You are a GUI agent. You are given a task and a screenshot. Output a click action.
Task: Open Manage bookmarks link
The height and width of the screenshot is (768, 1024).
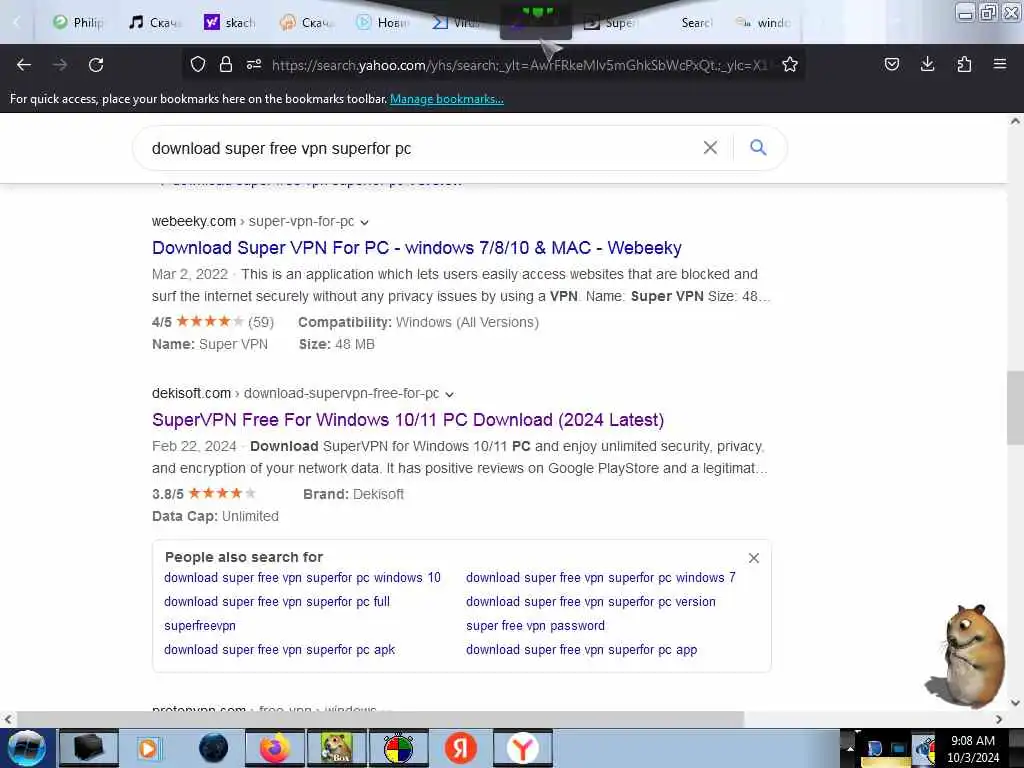point(447,99)
